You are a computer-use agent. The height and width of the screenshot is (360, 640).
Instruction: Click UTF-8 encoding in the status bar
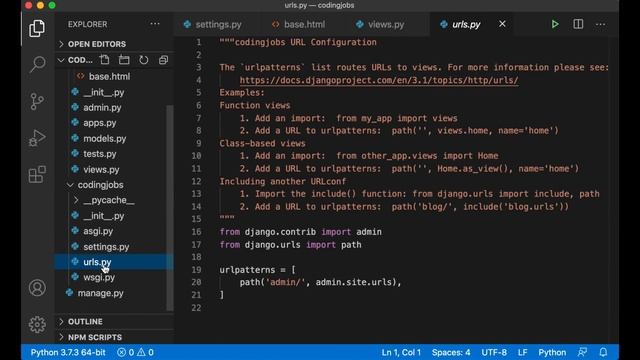click(x=494, y=352)
